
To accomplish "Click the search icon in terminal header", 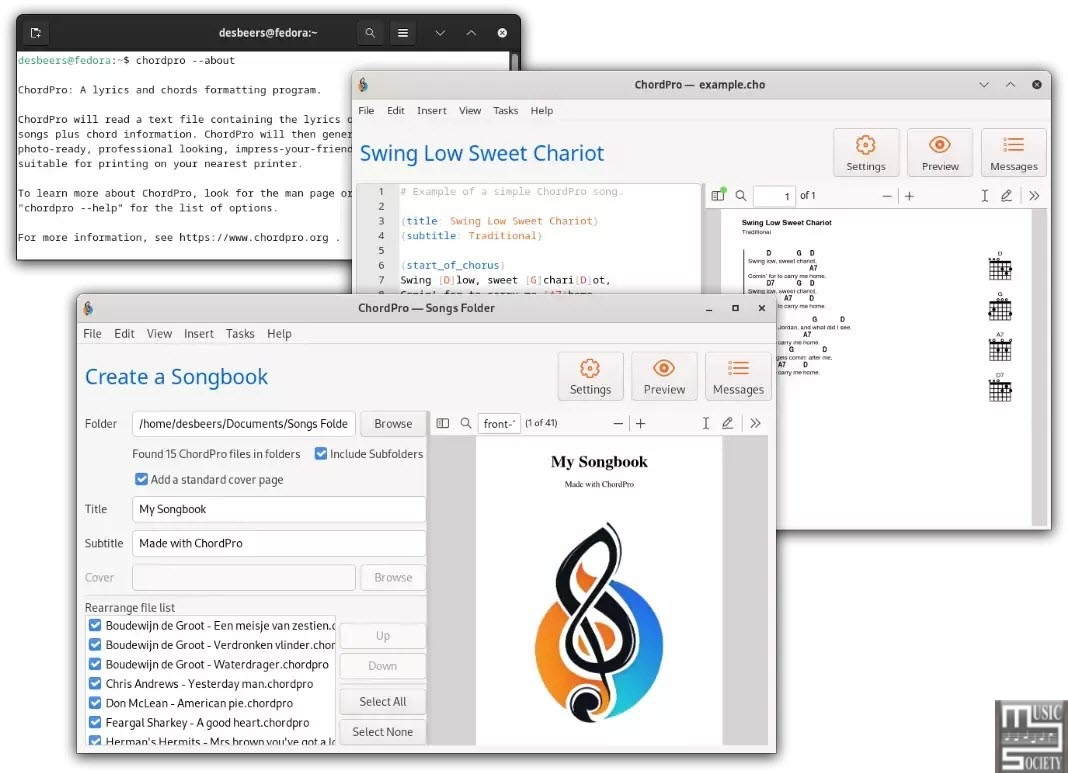I will 370,33.
